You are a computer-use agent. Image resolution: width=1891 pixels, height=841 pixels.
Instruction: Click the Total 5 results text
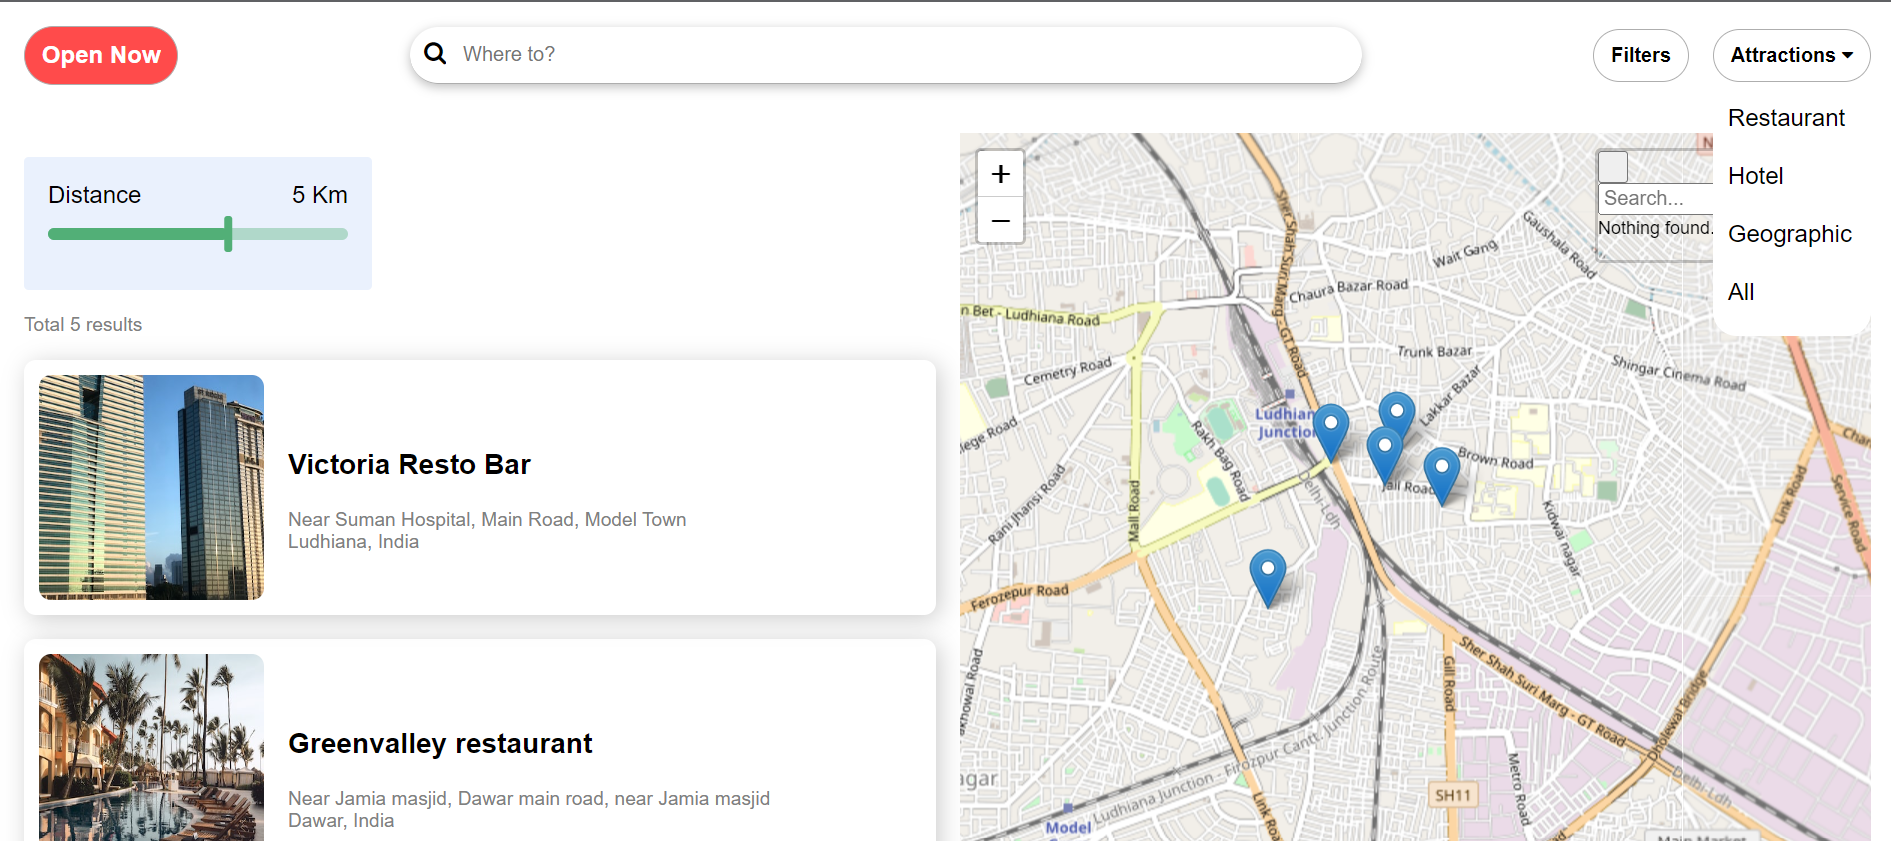(83, 325)
